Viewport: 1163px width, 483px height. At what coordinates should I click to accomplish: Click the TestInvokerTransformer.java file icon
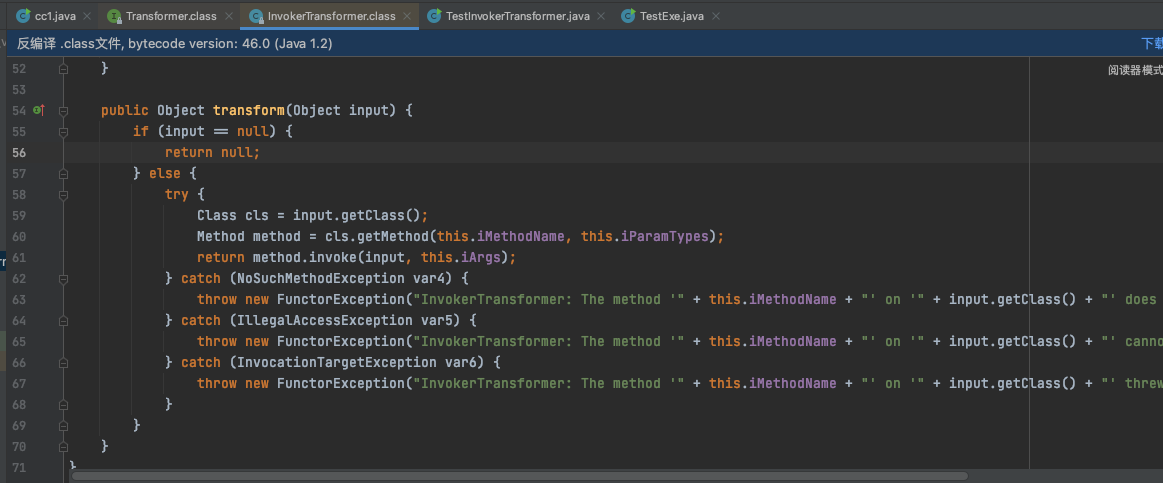click(435, 16)
